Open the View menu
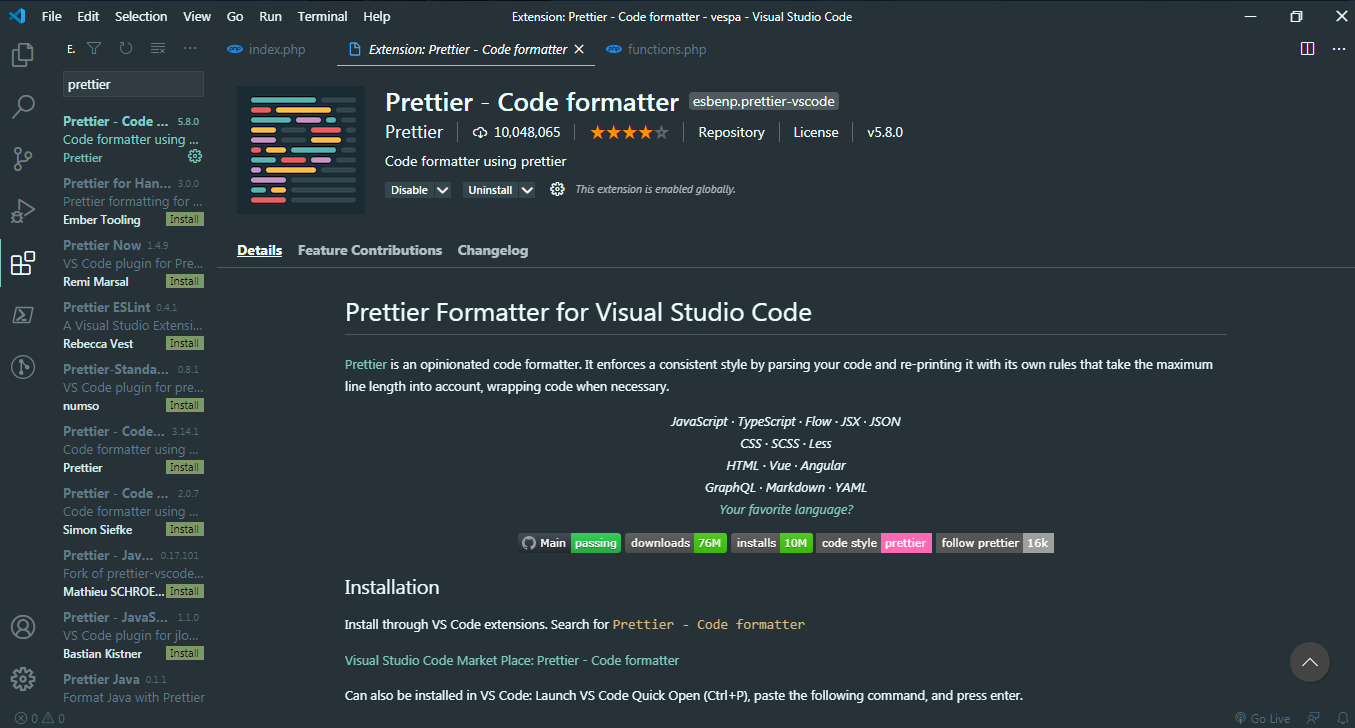This screenshot has height=728, width=1355. click(197, 16)
